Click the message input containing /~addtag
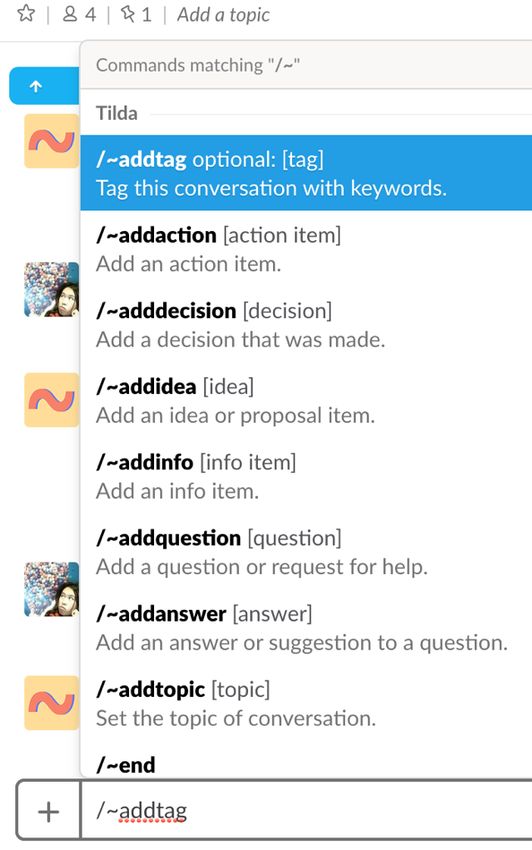This screenshot has height=850, width=532. click(x=306, y=811)
